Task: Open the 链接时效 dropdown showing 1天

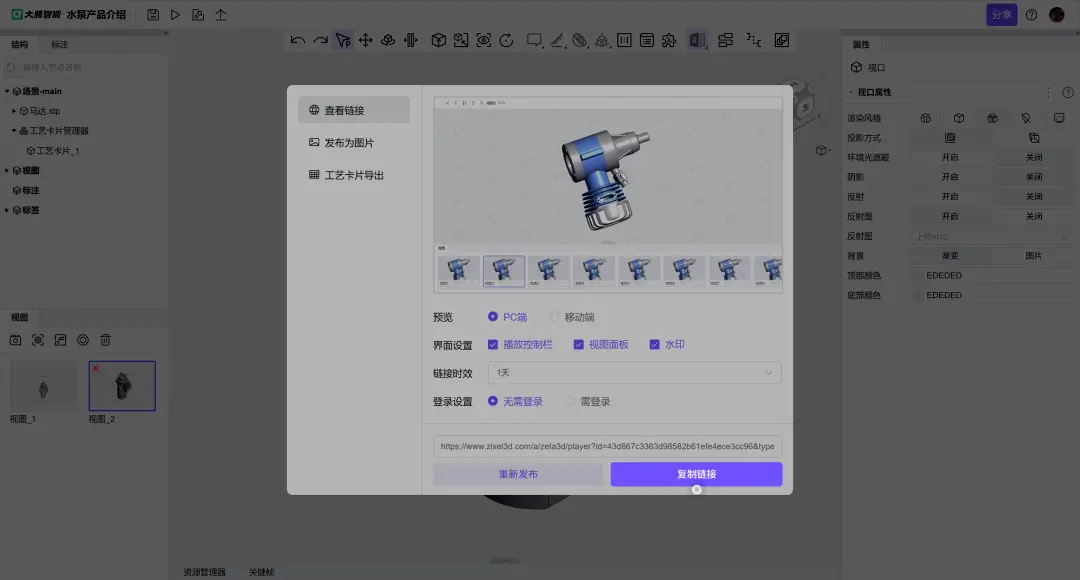Action: [x=634, y=372]
